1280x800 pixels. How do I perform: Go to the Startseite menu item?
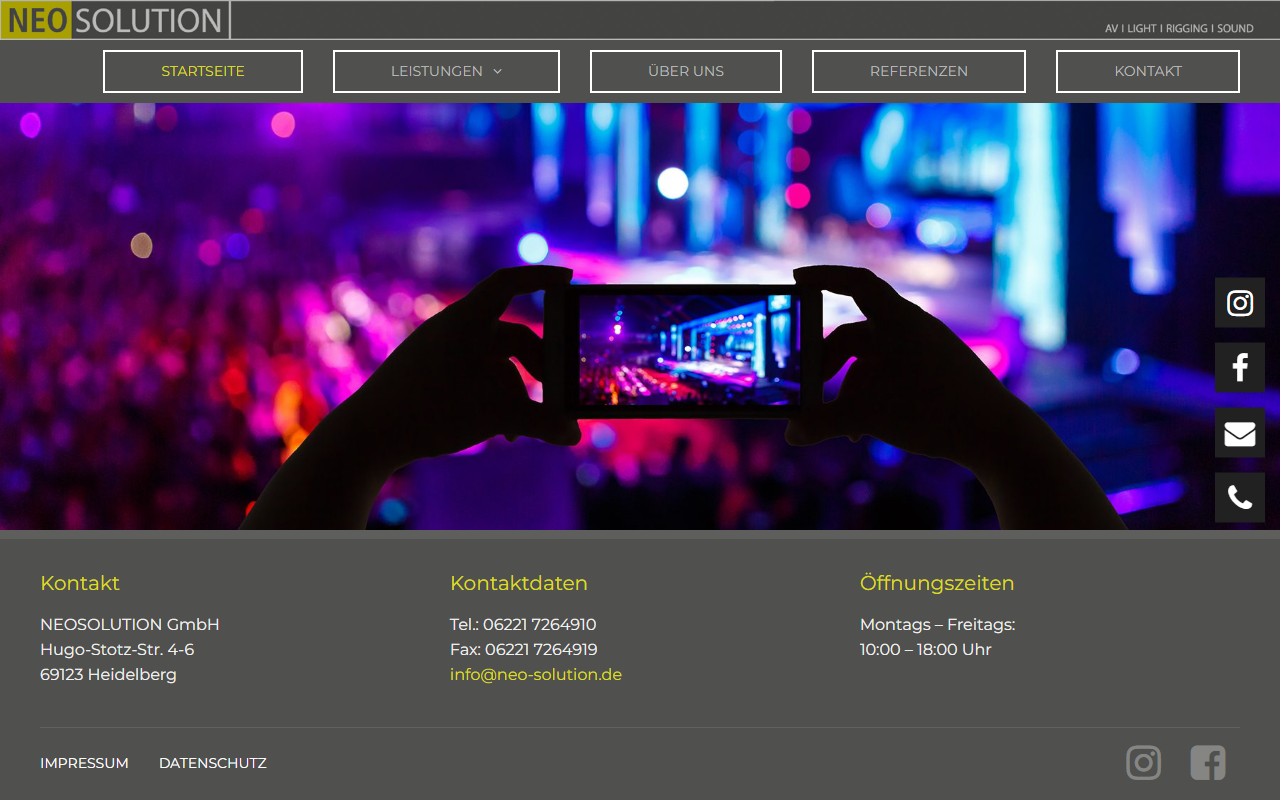click(203, 71)
